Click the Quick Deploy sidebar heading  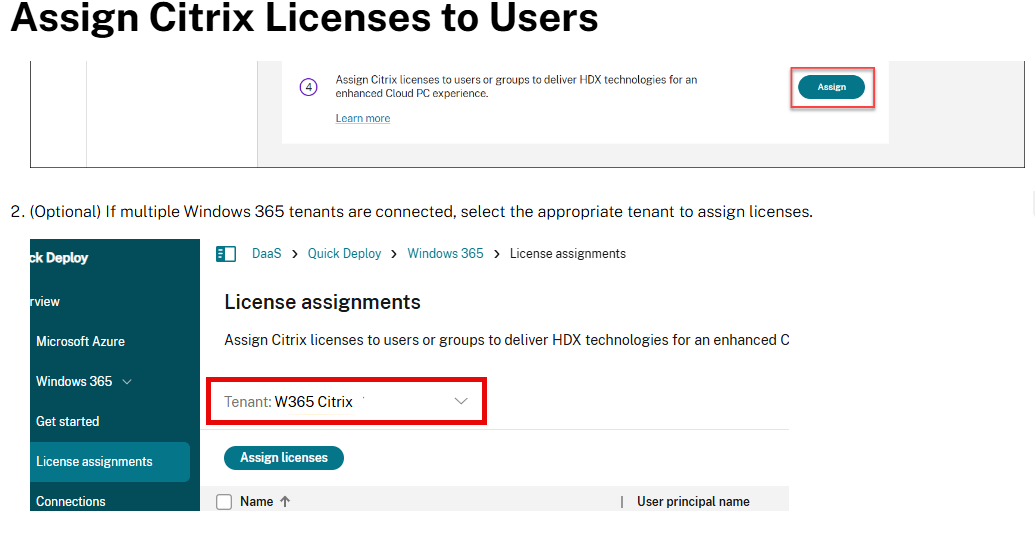pos(59,258)
